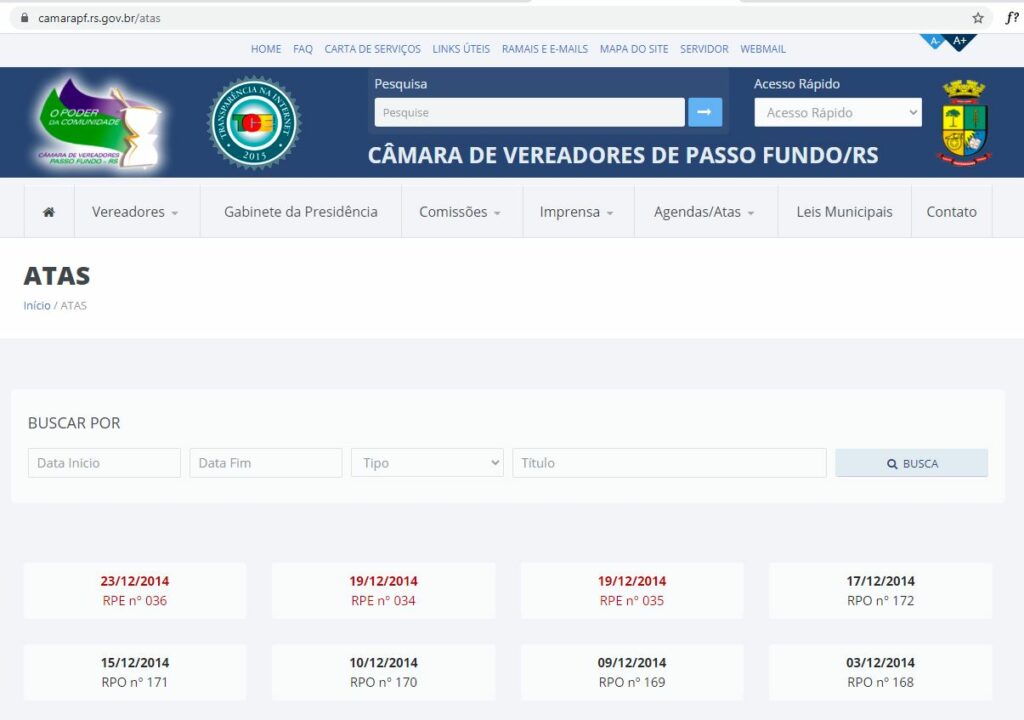Screen dimensions: 1024x720
Task: Click the Data Inicio field
Action: click(104, 463)
